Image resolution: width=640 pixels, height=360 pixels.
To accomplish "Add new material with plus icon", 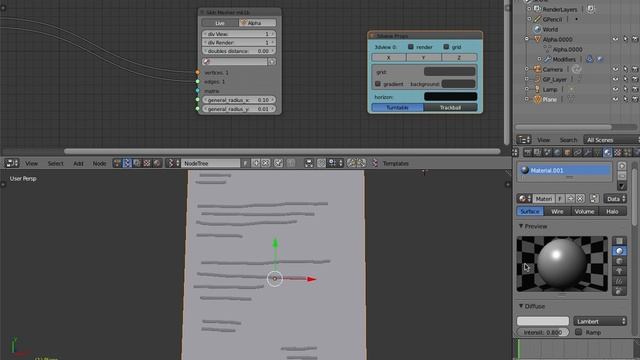I will click(x=570, y=199).
